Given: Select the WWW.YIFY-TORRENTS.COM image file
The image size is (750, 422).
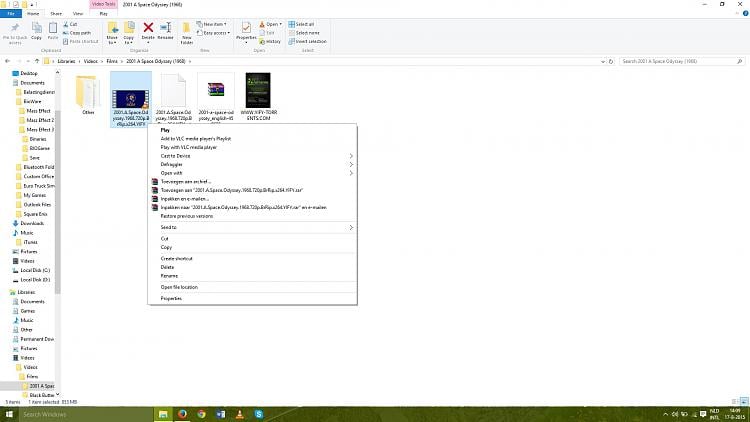Looking at the screenshot, I should pos(258,97).
